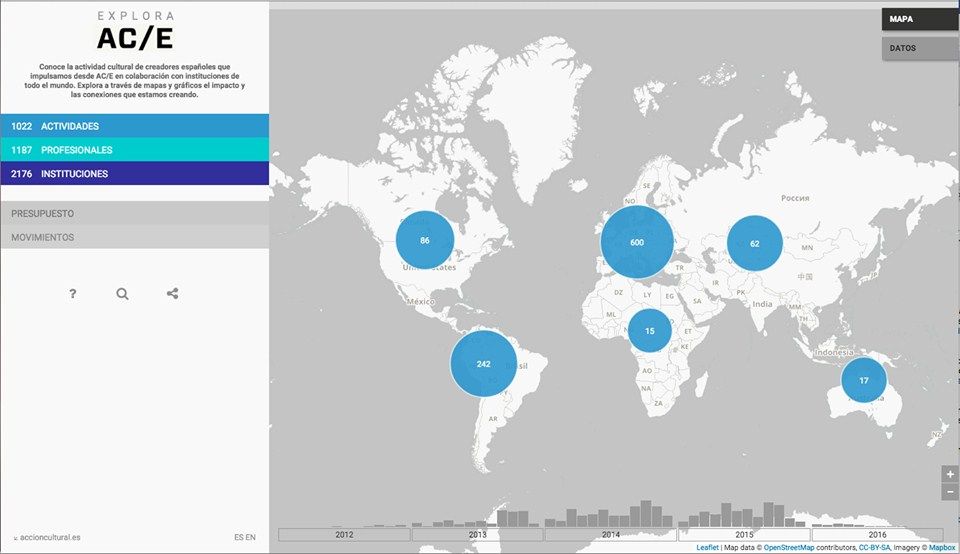Open the 62 cluster over Asia

coord(754,243)
